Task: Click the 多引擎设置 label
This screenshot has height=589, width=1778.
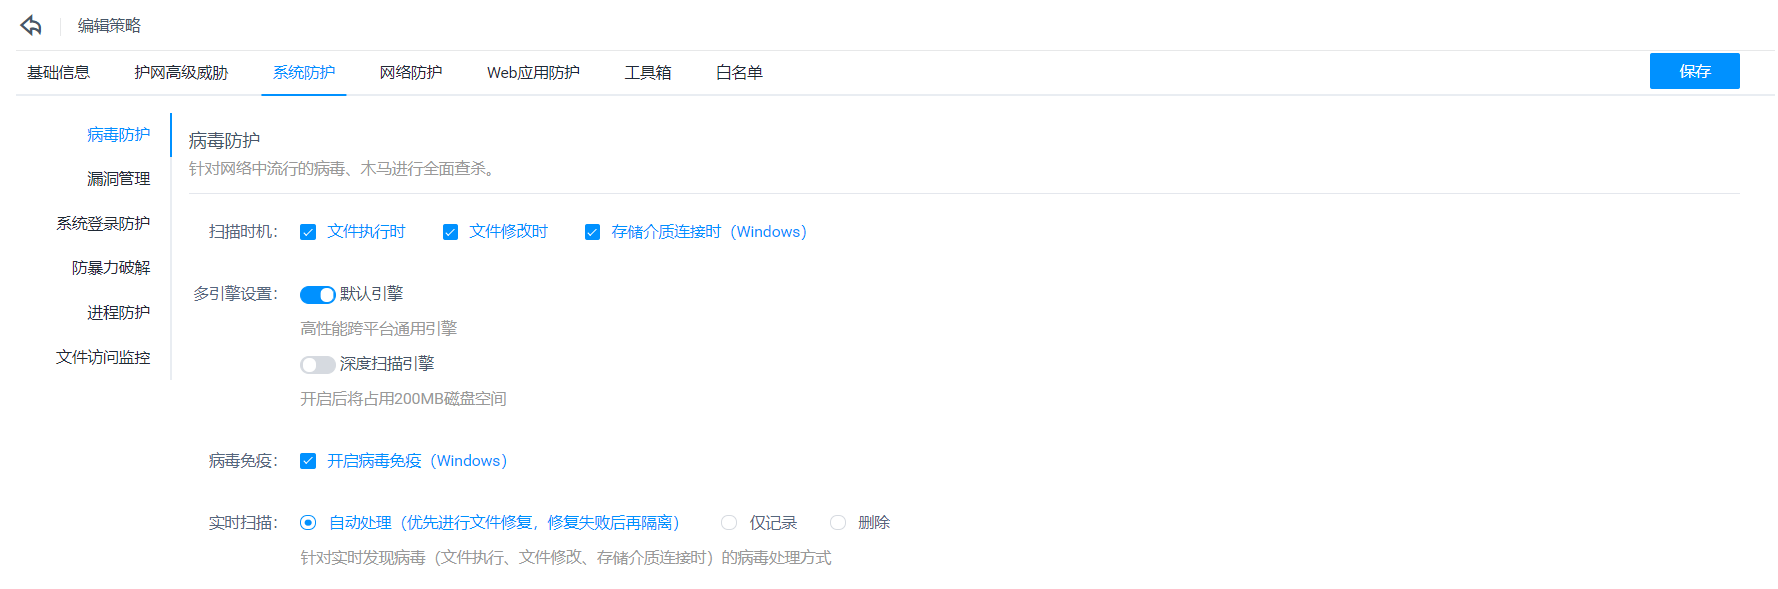Action: point(235,293)
